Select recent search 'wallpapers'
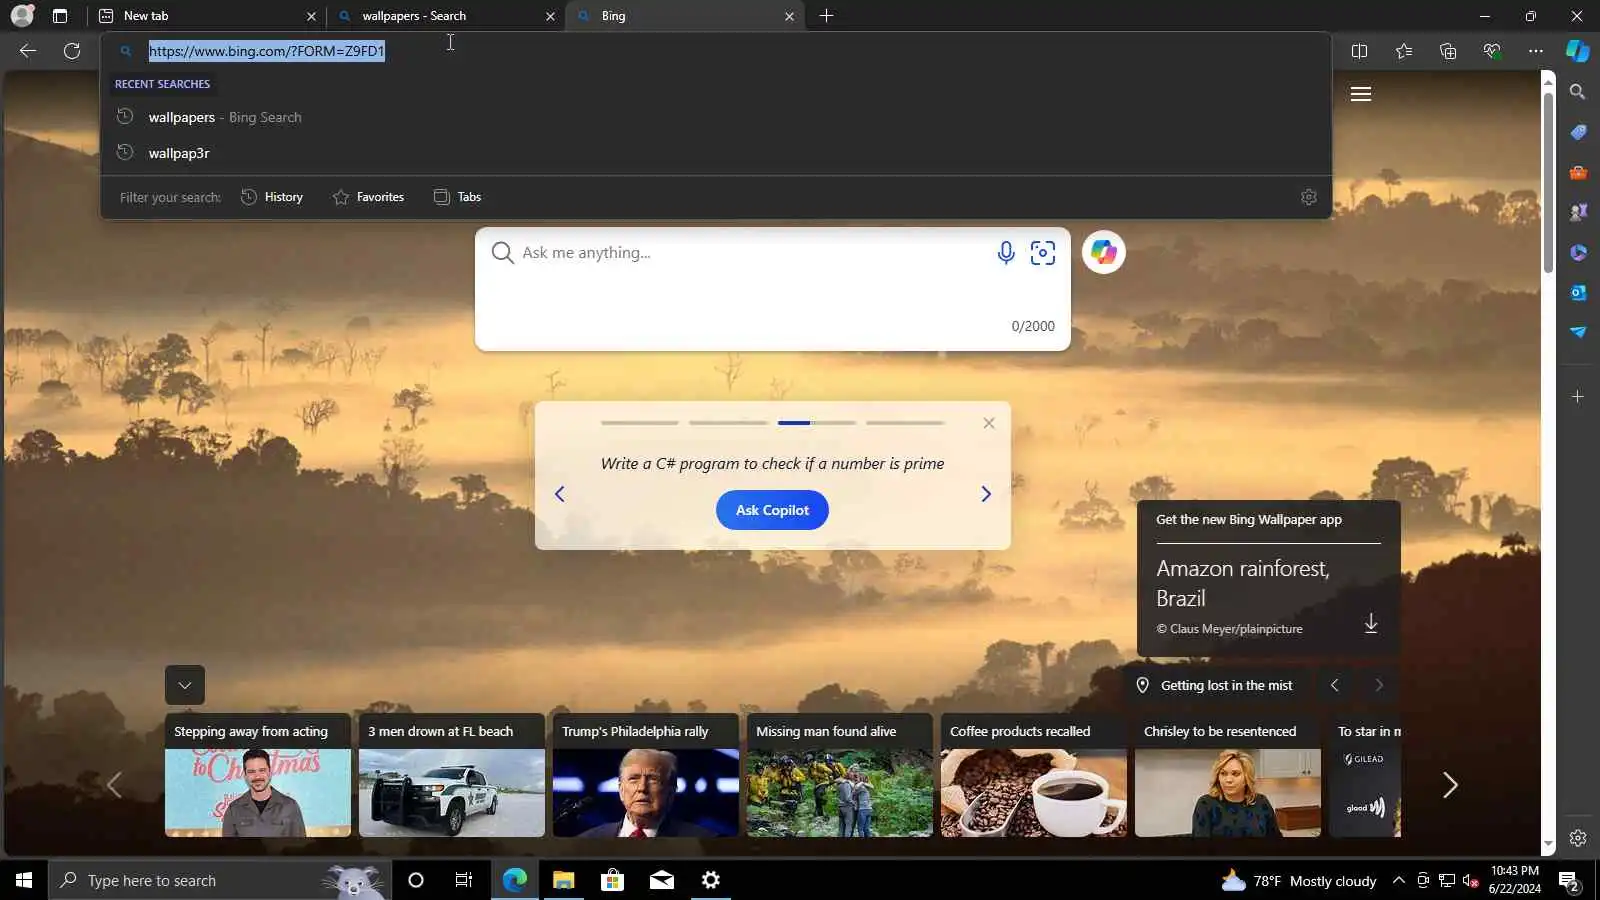1600x900 pixels. 716,117
